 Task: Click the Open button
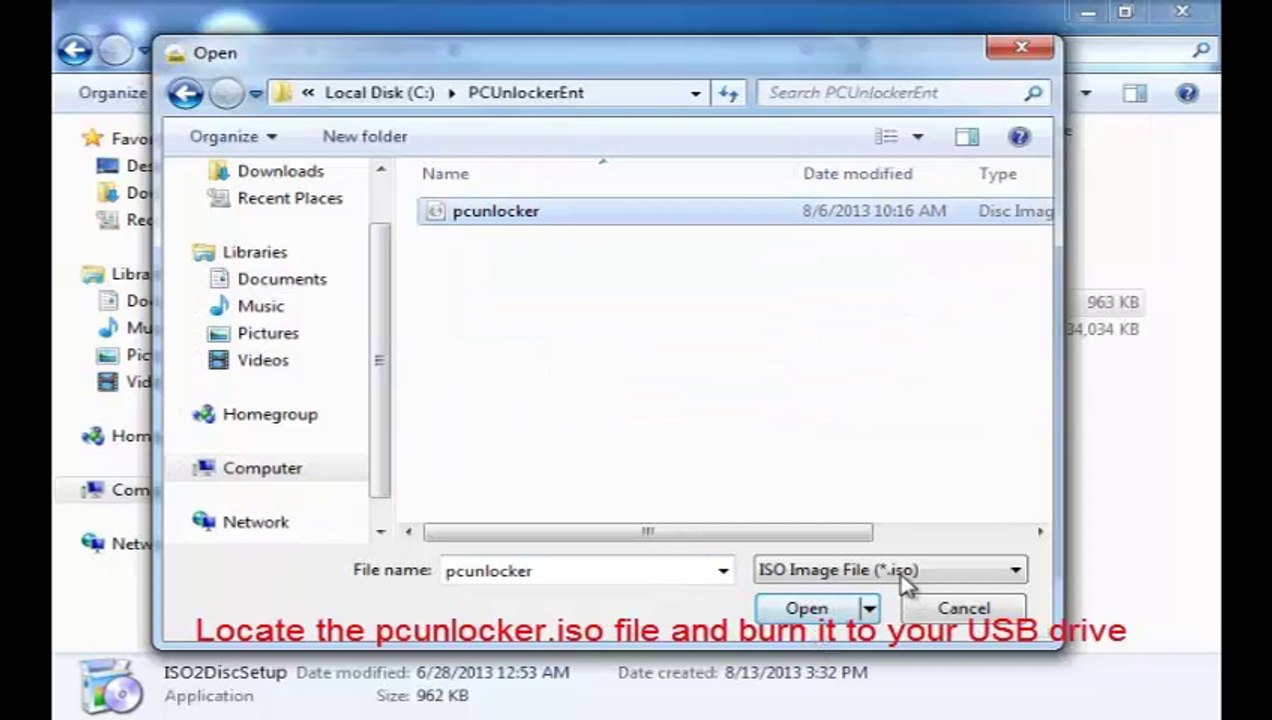coord(806,608)
